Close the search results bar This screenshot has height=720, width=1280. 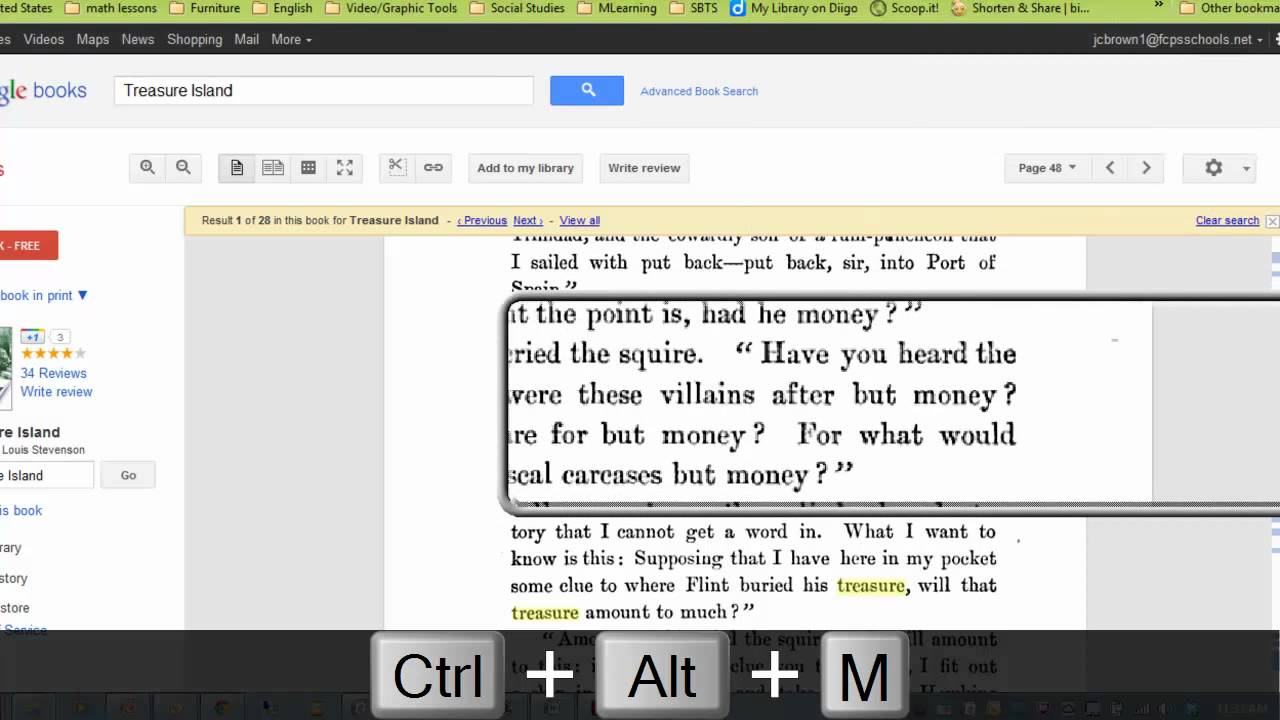(1272, 221)
